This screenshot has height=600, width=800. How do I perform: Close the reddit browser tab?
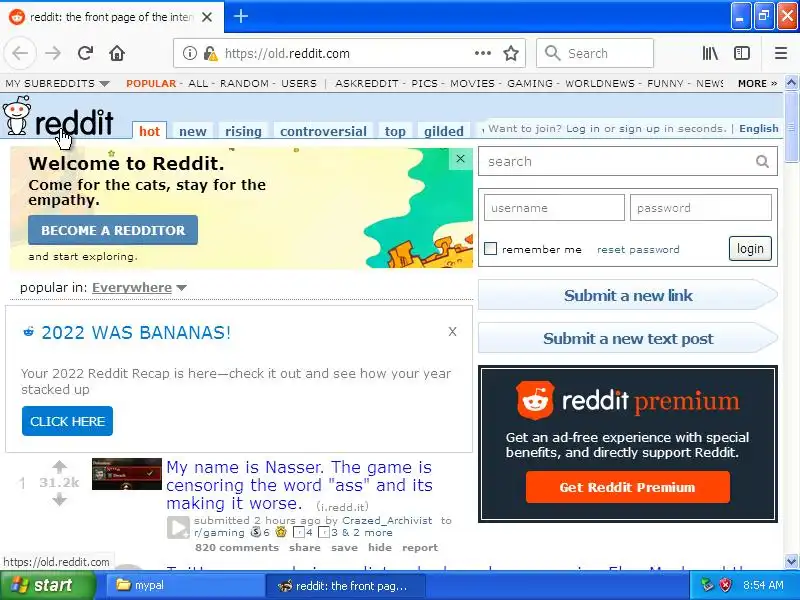pyautogui.click(x=207, y=17)
